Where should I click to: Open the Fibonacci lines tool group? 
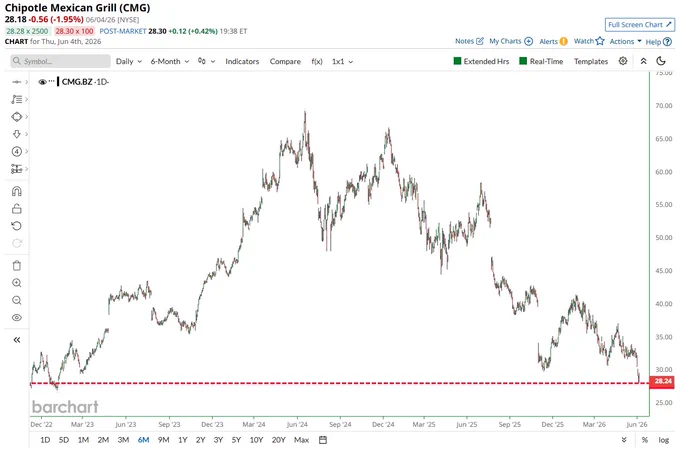(x=16, y=99)
